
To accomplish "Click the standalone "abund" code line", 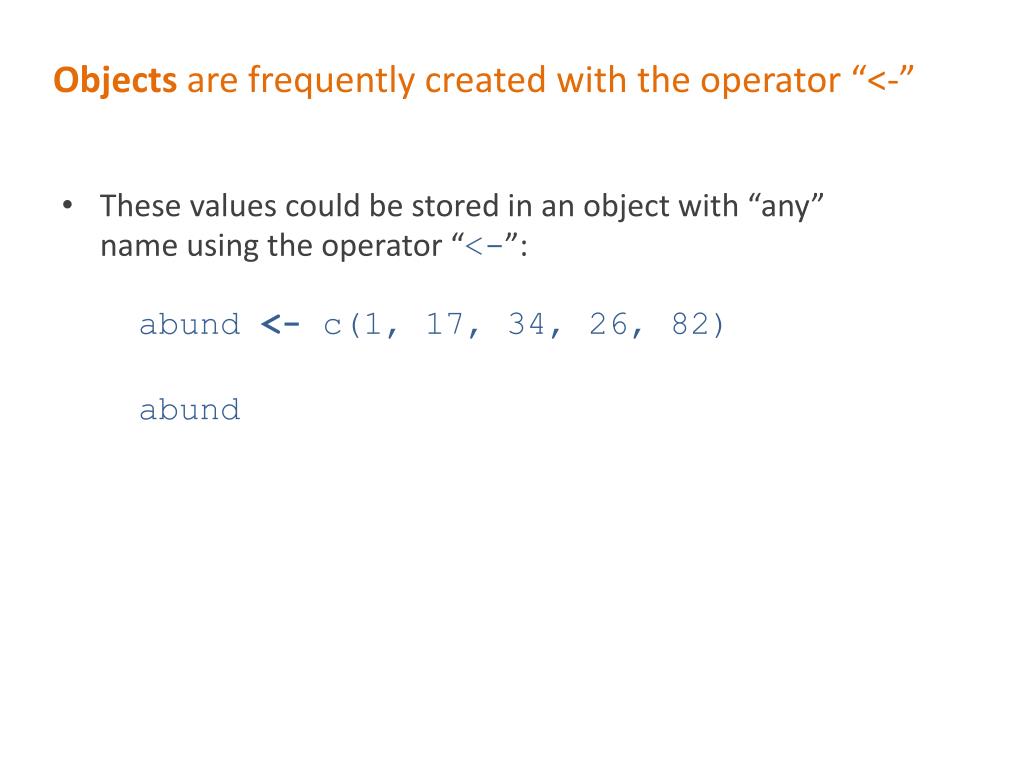I will (x=189, y=409).
